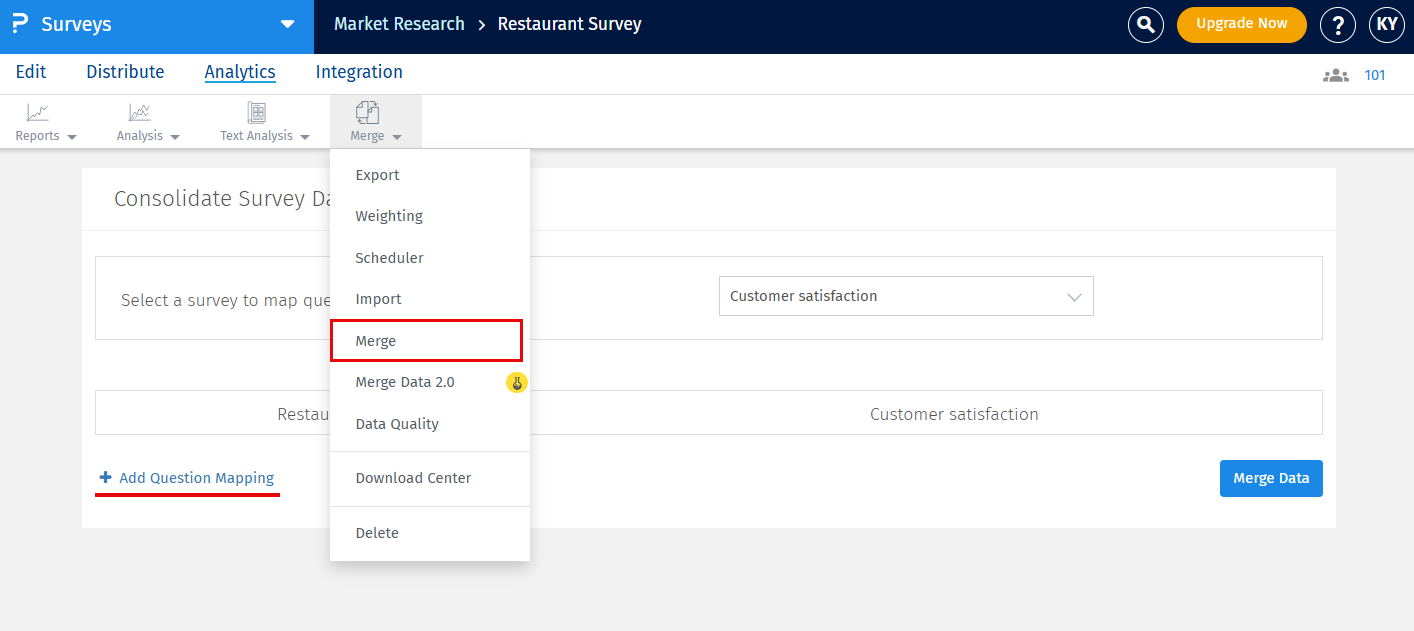Click the respondents count icon
The image size is (1414, 631).
(1335, 74)
